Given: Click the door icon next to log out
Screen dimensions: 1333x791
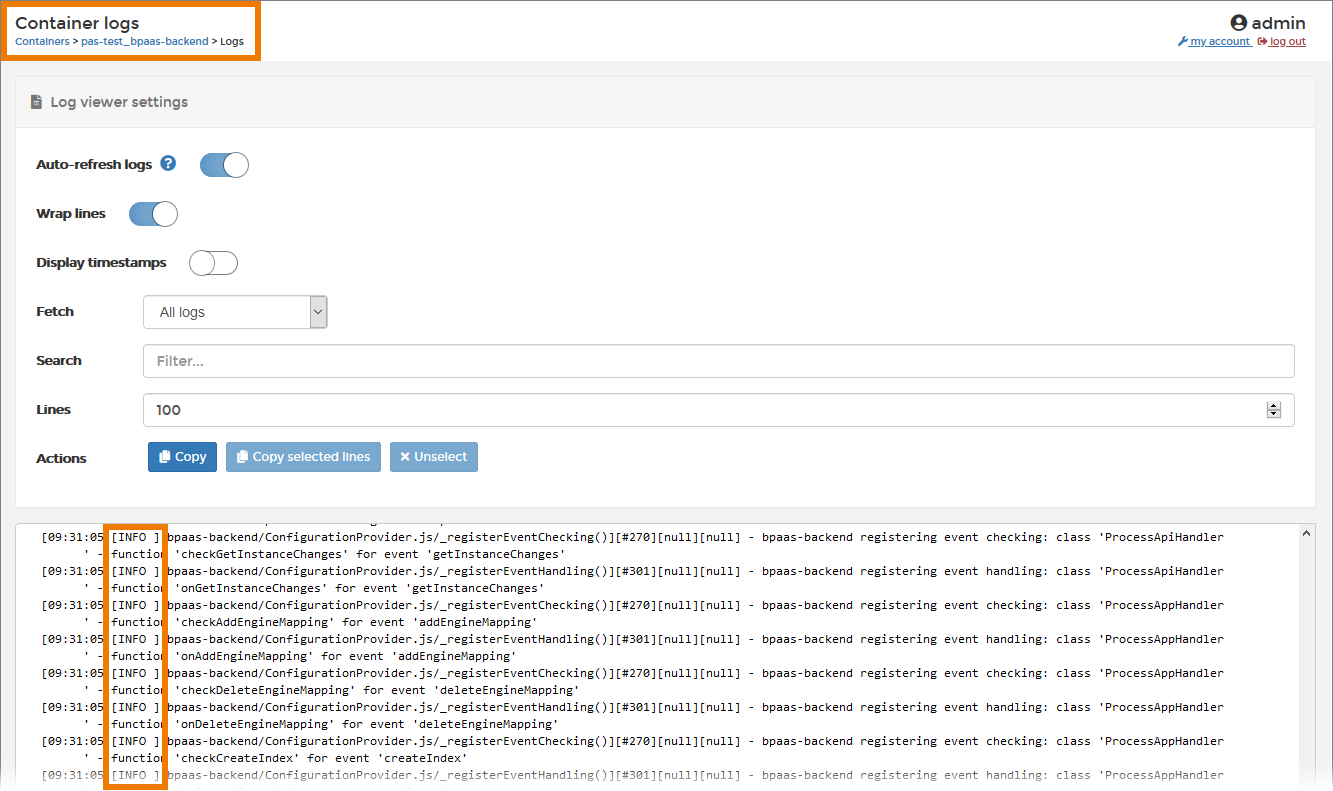Looking at the screenshot, I should 1262,41.
